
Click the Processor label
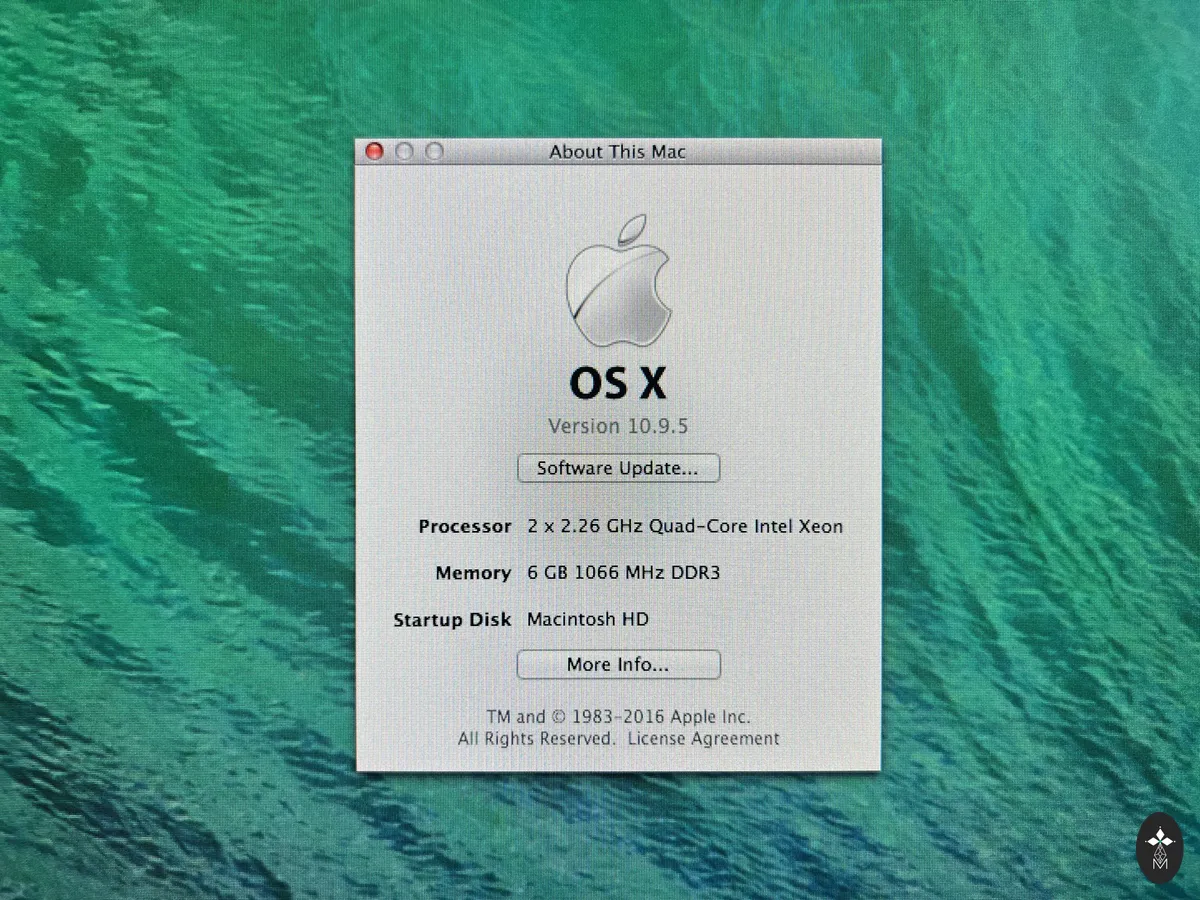[x=465, y=526]
